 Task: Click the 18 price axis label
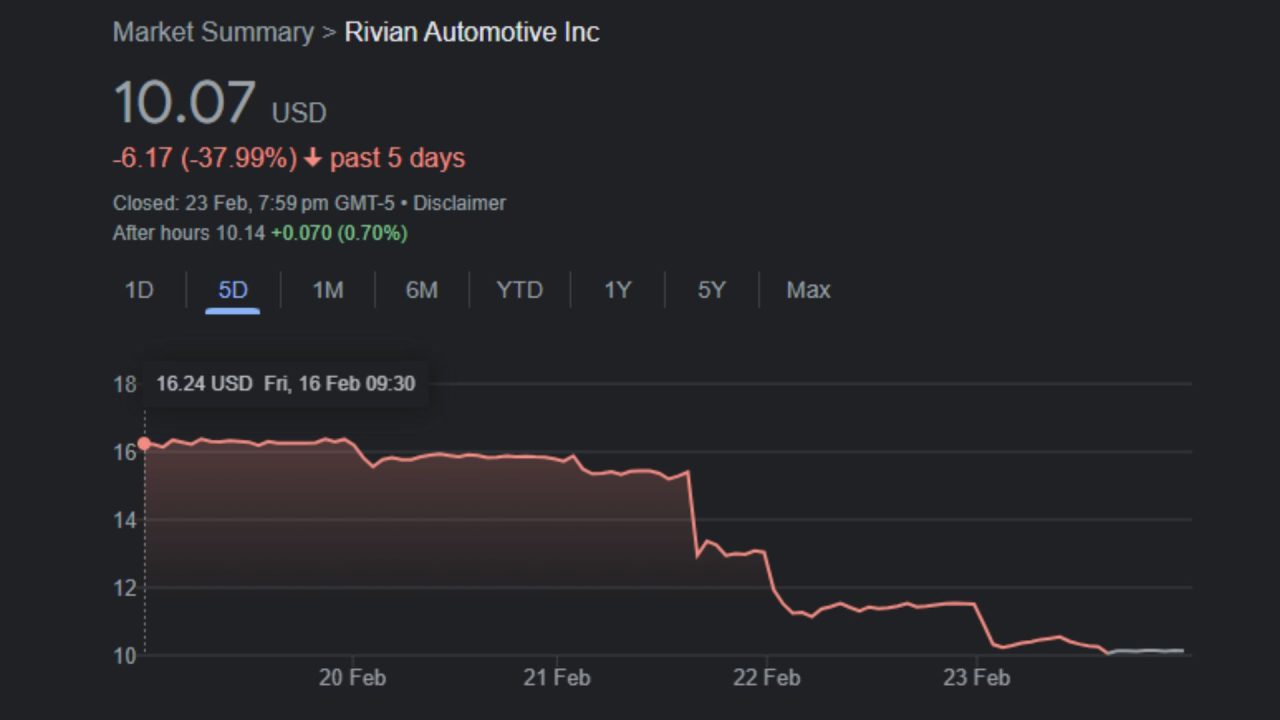(x=124, y=384)
